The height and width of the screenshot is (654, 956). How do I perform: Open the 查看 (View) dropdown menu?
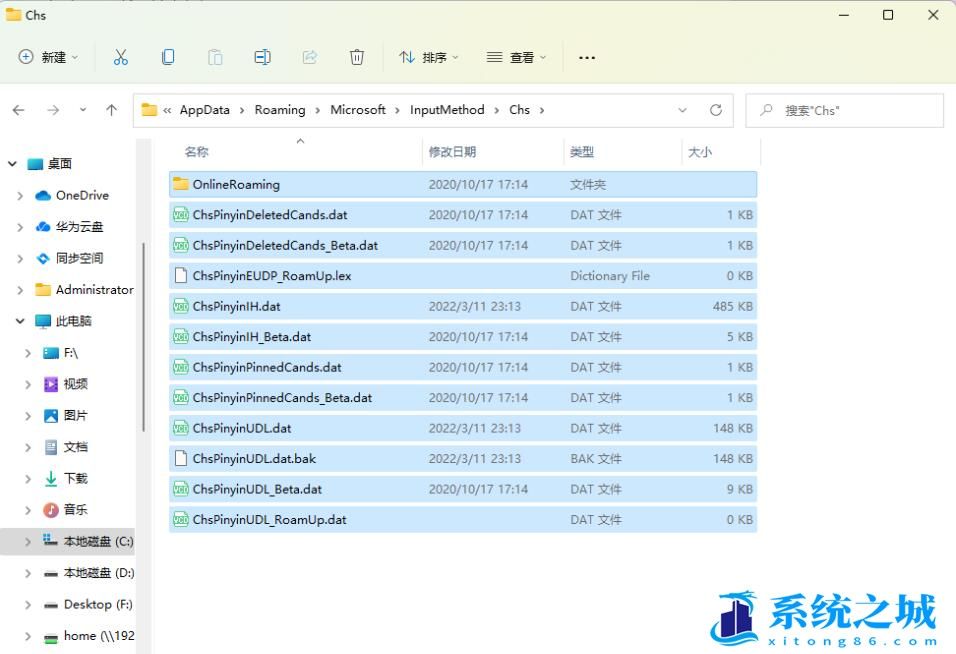[516, 57]
